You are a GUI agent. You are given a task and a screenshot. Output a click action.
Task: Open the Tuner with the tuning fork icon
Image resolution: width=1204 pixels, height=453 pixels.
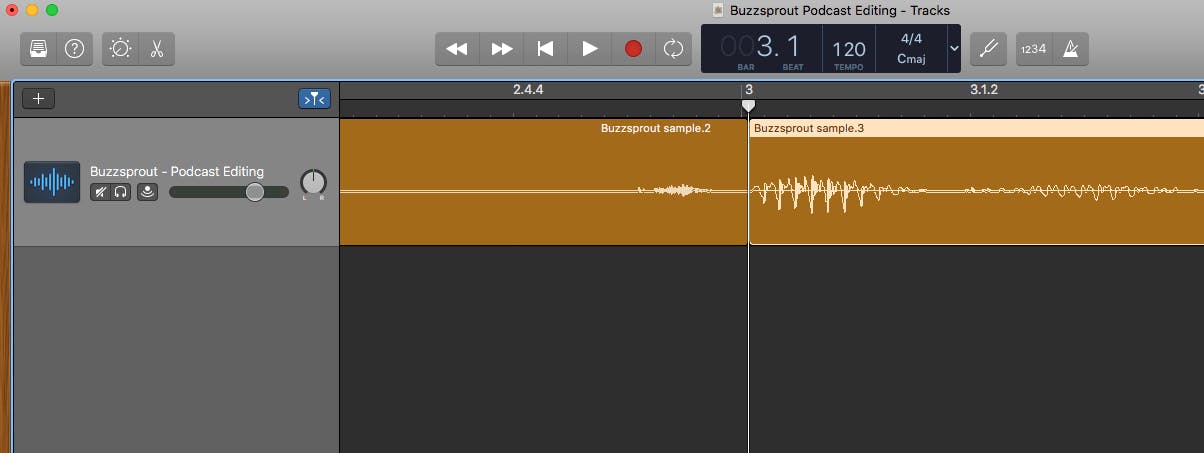tap(988, 49)
